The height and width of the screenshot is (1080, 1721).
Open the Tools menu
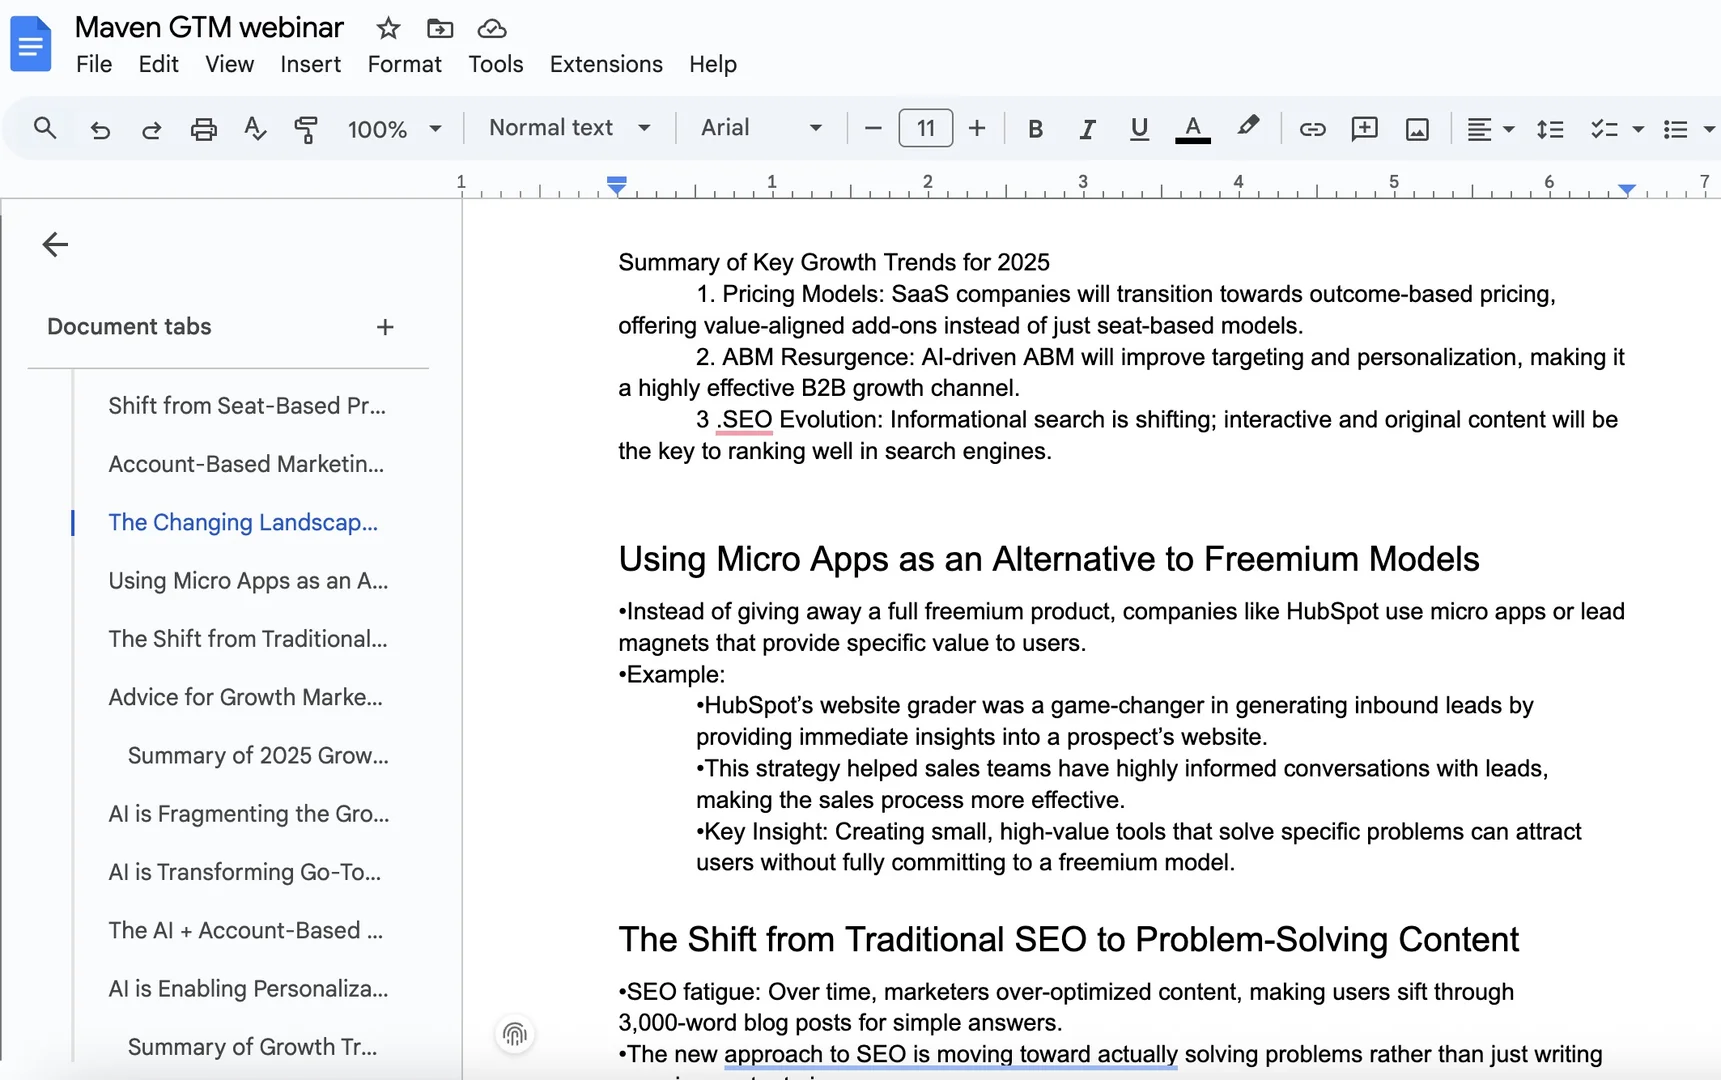pos(496,64)
